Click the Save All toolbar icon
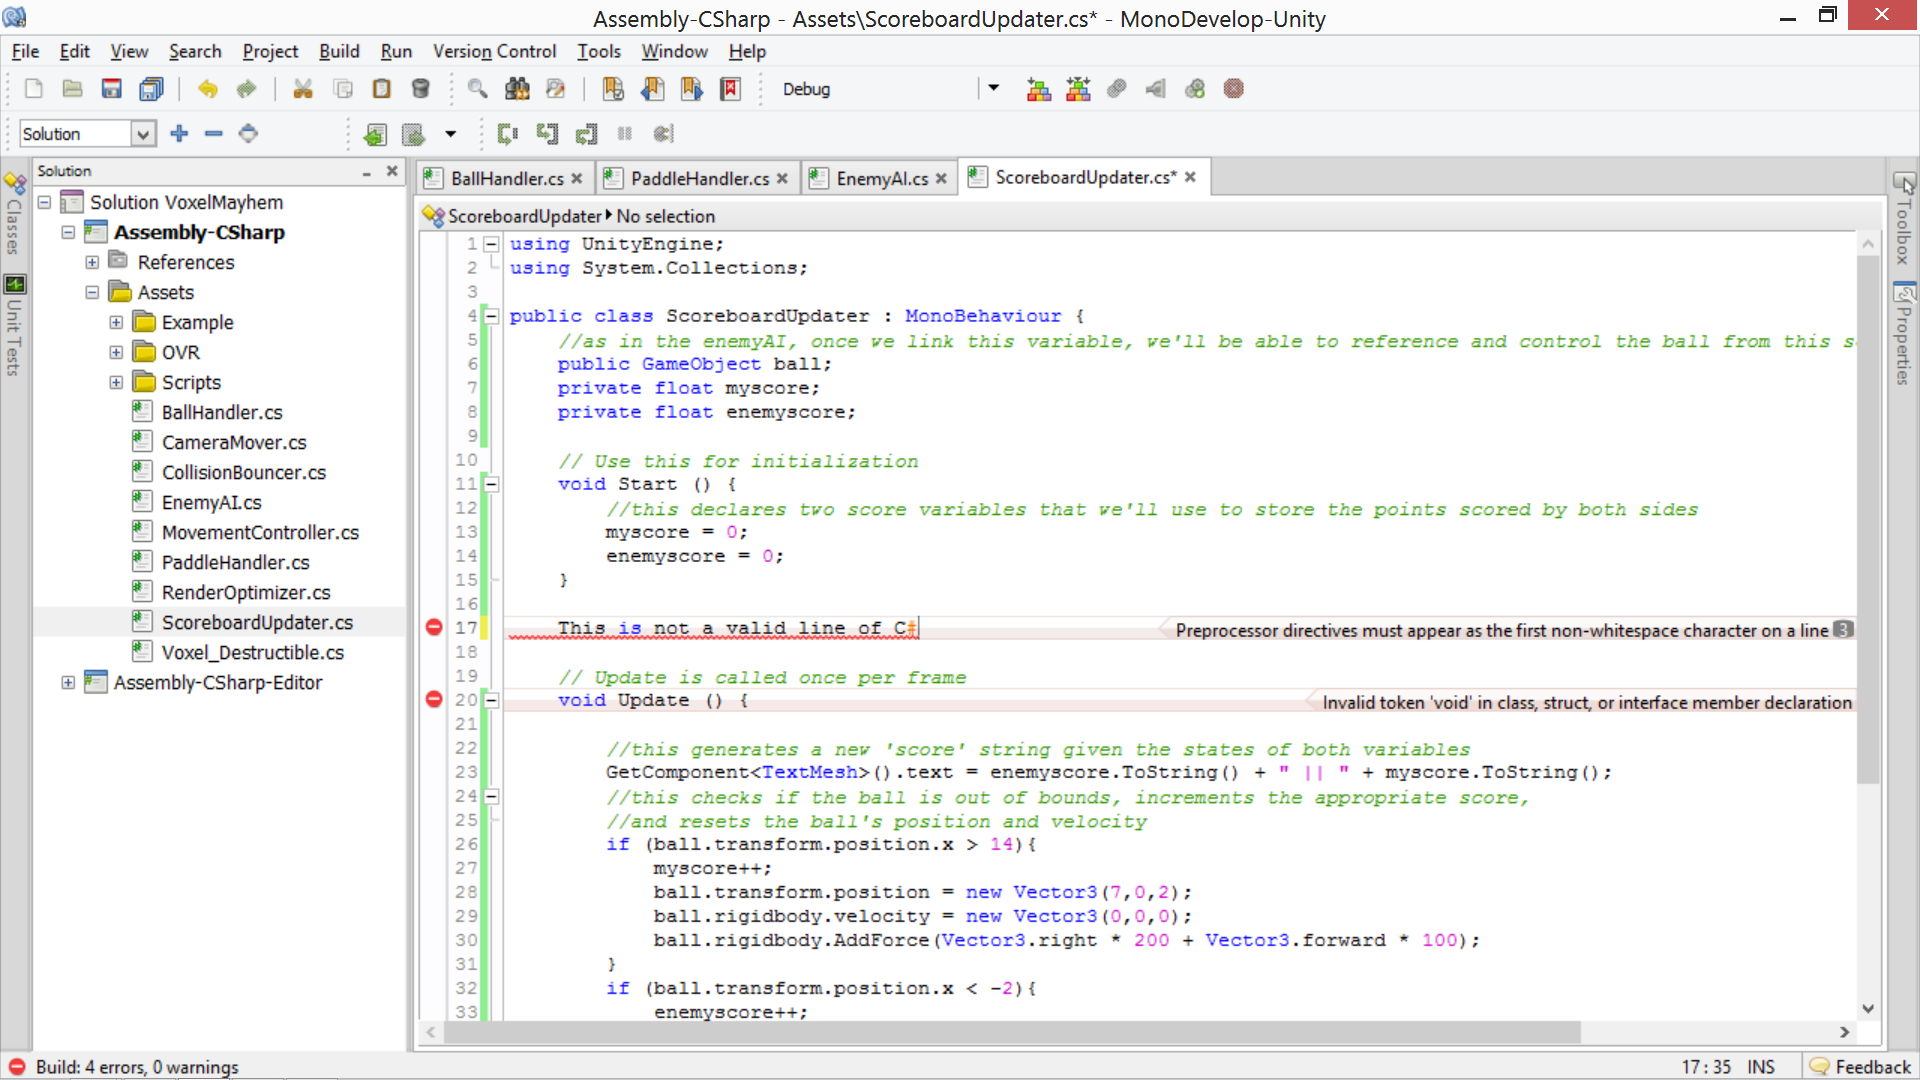This screenshot has height=1080, width=1920. coord(151,89)
